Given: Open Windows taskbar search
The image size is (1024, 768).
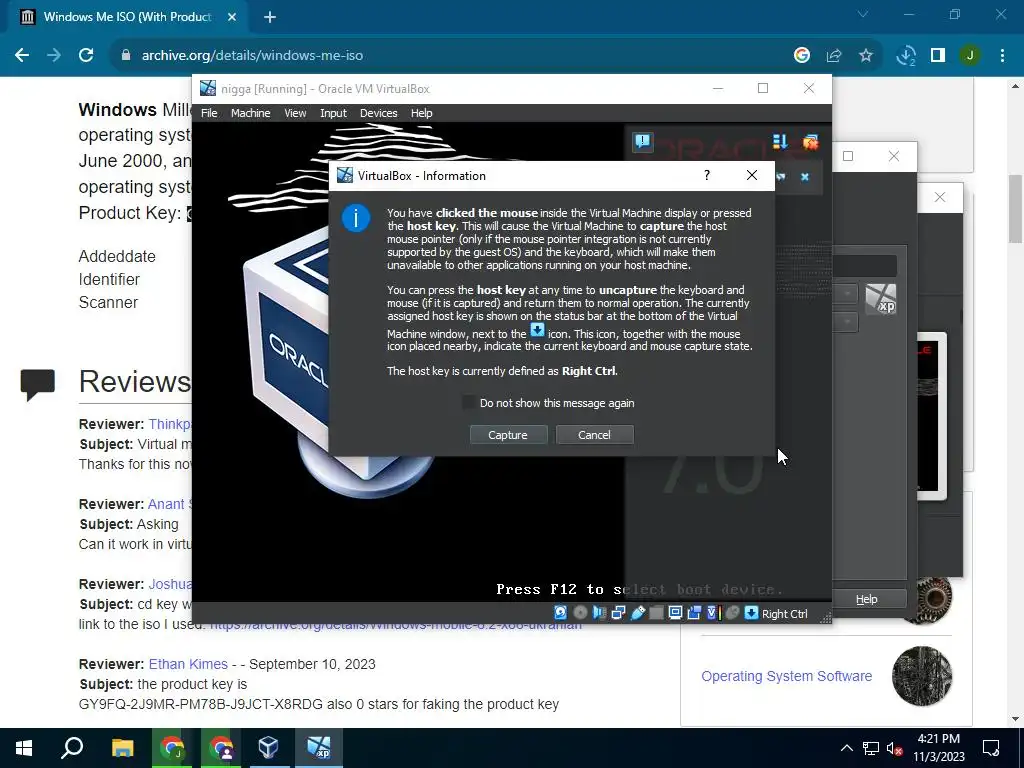Looking at the screenshot, I should point(72,748).
